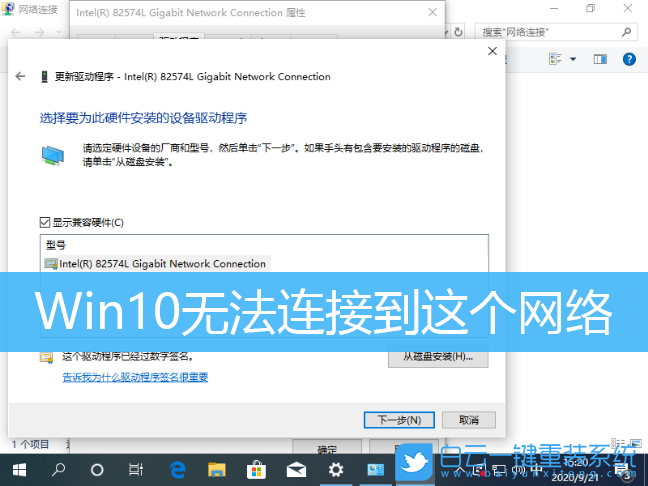Click the 确定 button in properties window
The image size is (648, 486).
click(327, 447)
